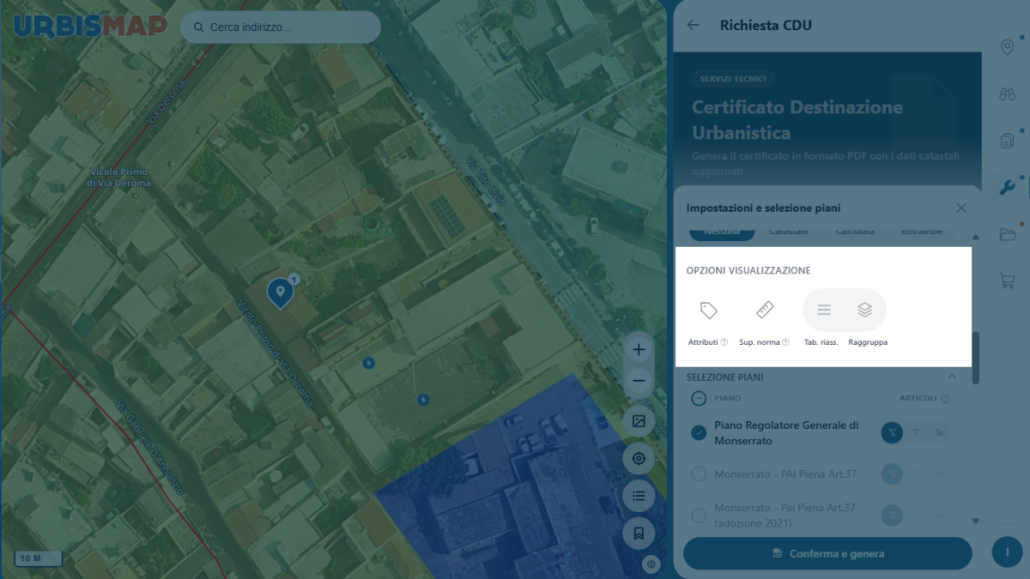Screen dimensions: 1030x579
Task: Select the Catastale tab
Action: point(788,231)
